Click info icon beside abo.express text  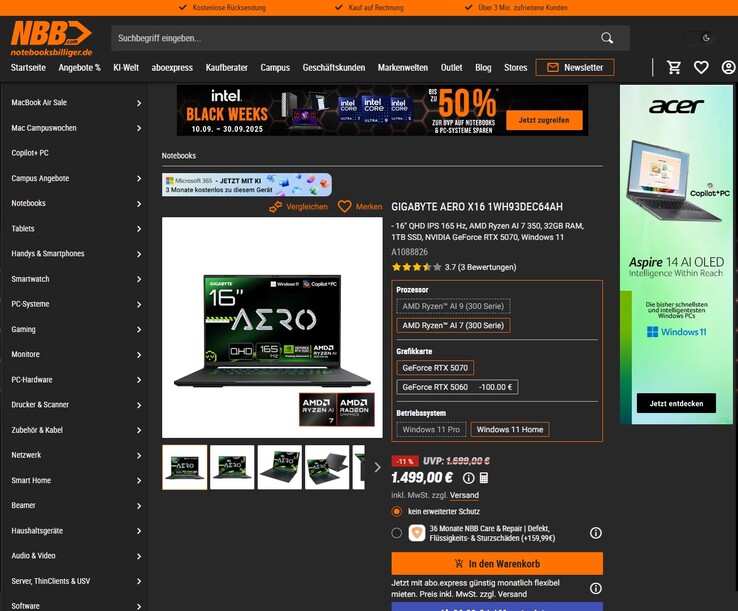coord(595,588)
